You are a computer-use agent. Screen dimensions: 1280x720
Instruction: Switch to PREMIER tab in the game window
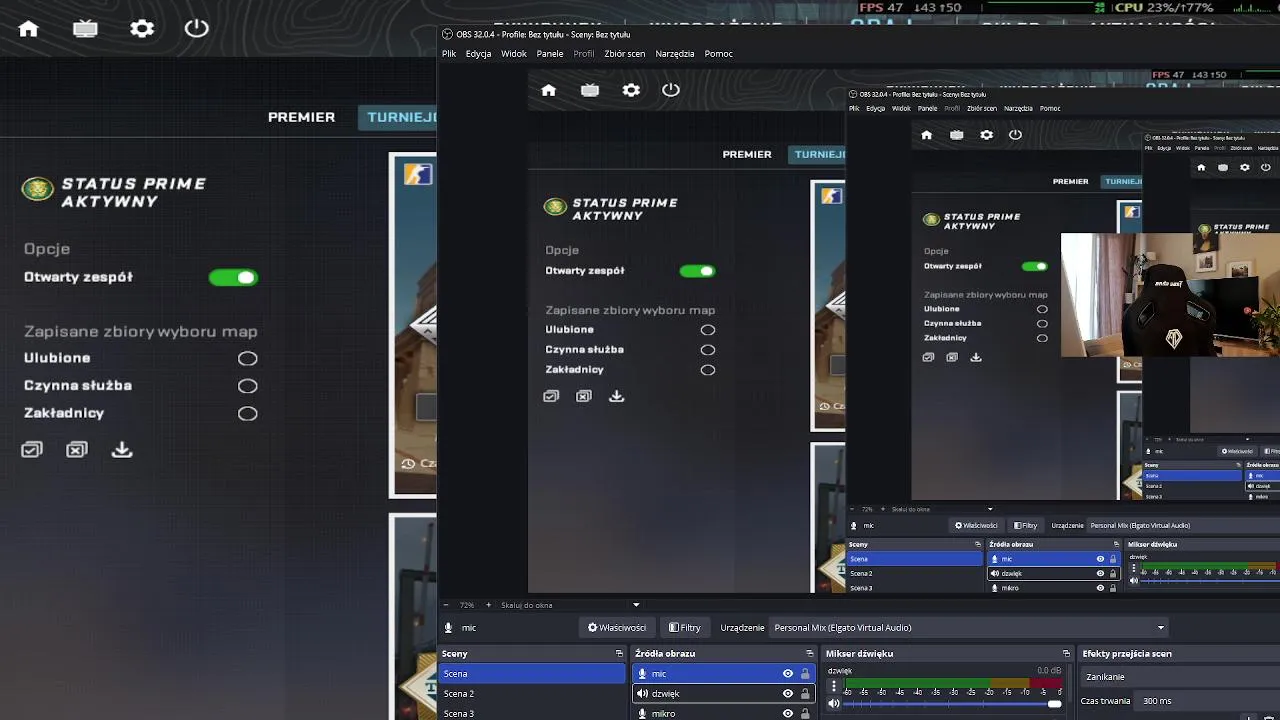point(301,117)
